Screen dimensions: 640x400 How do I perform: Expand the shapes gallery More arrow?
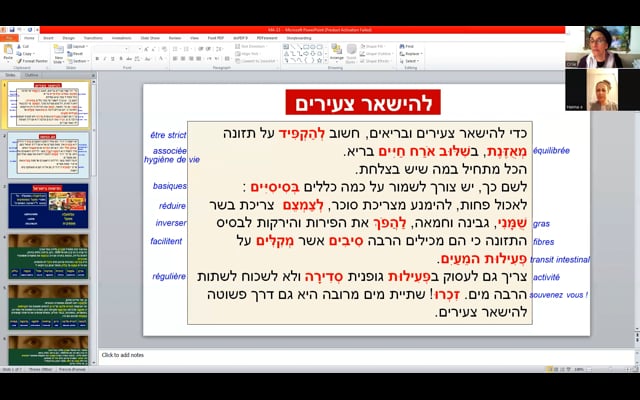tap(326, 61)
